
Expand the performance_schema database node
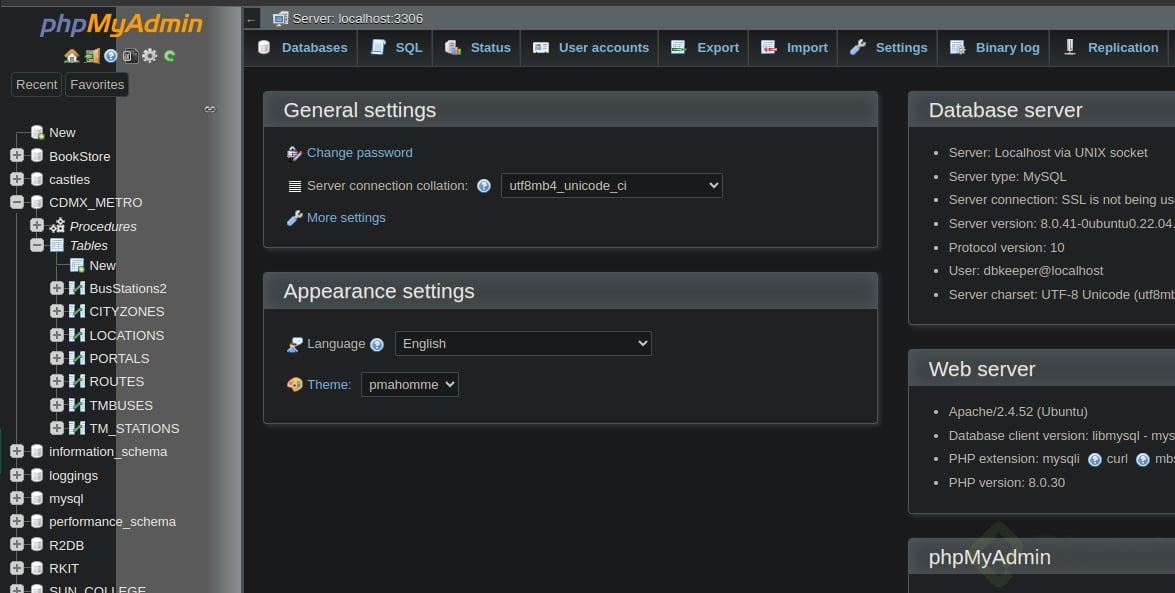16,521
